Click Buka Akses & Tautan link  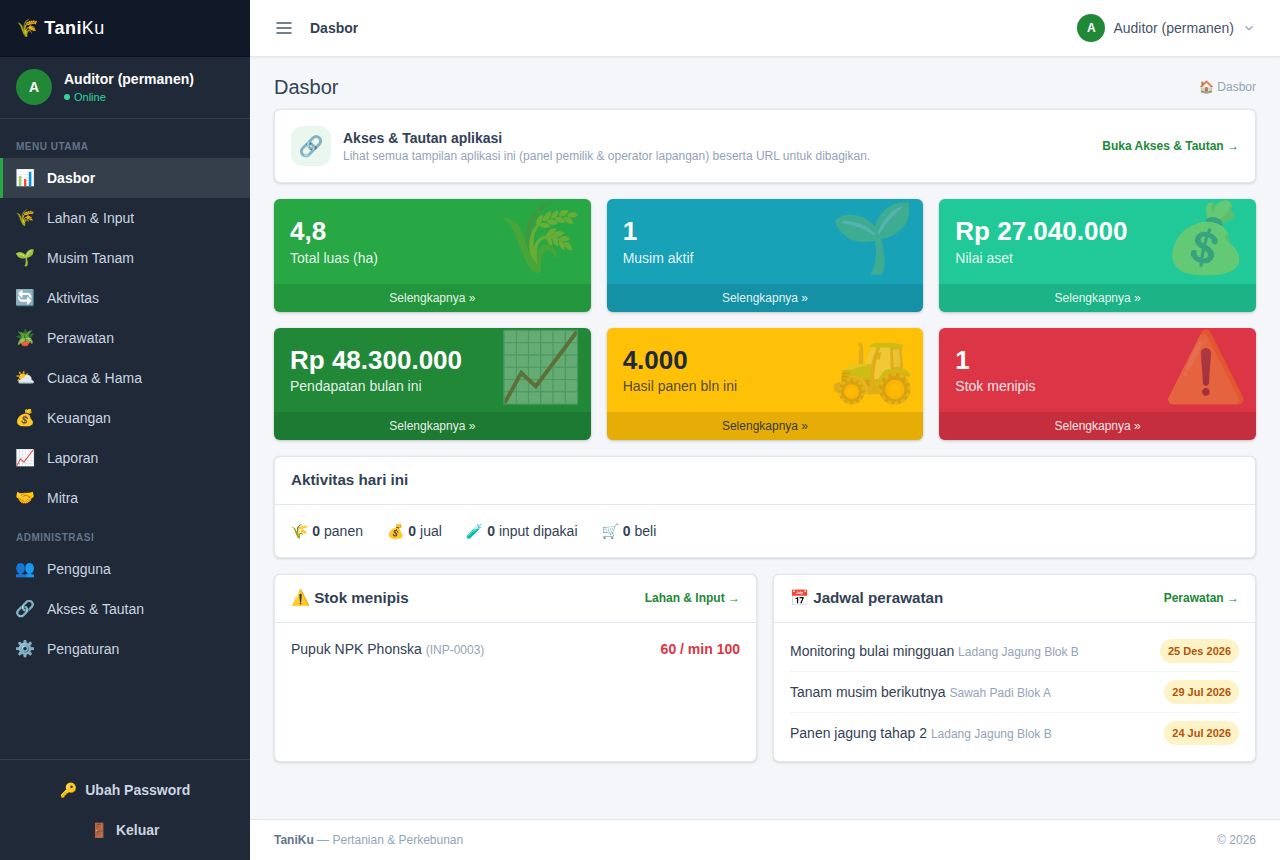pyautogui.click(x=1170, y=146)
